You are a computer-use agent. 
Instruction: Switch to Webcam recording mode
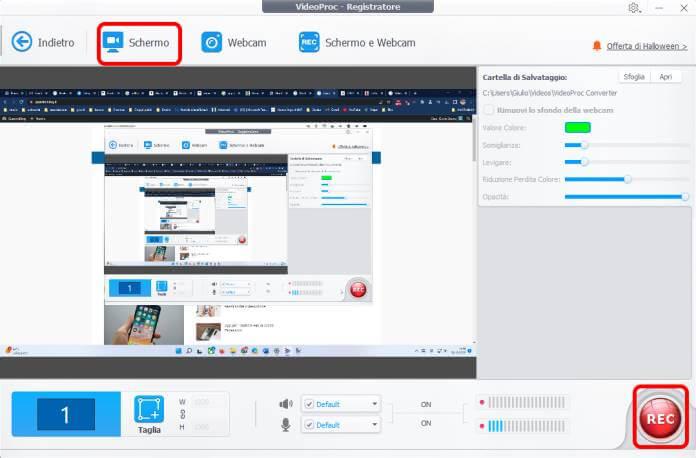click(x=234, y=43)
